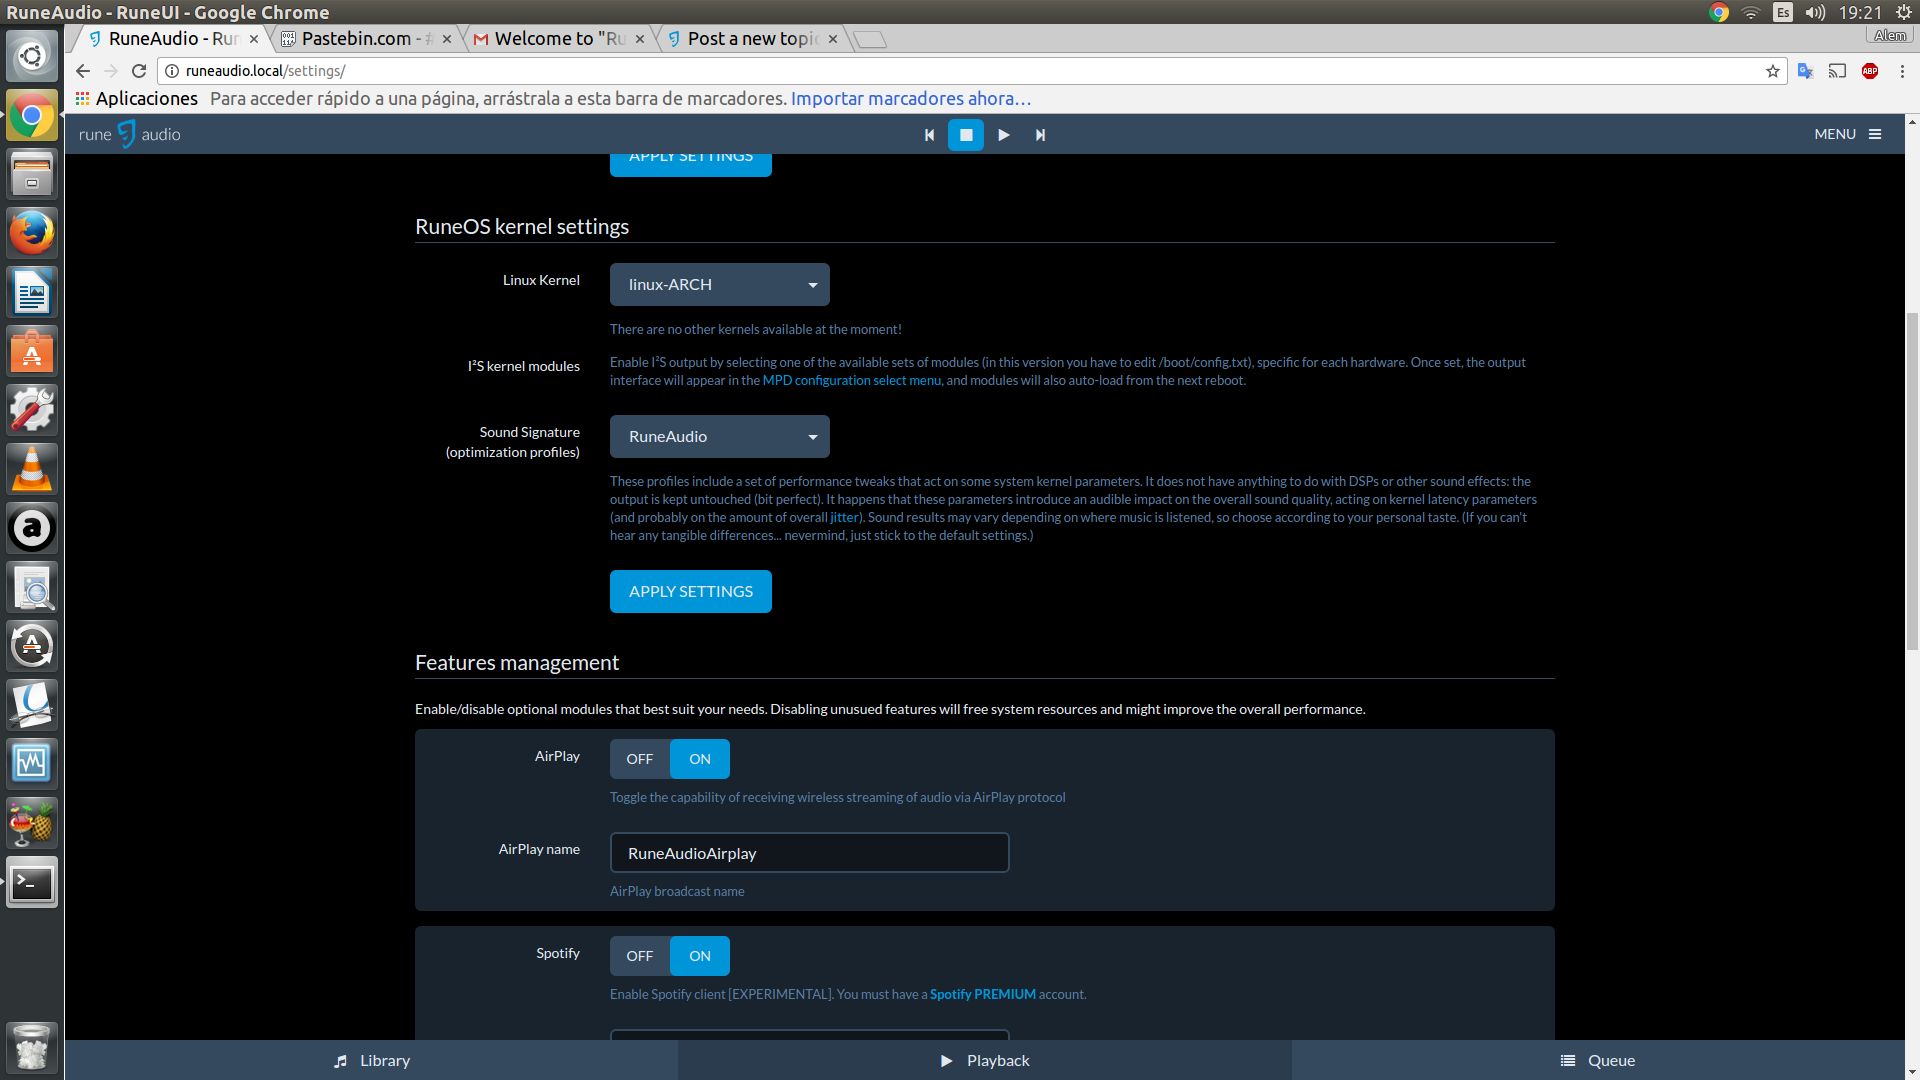Bookmark this page with the star icon
This screenshot has width=1920, height=1080.
(1773, 71)
